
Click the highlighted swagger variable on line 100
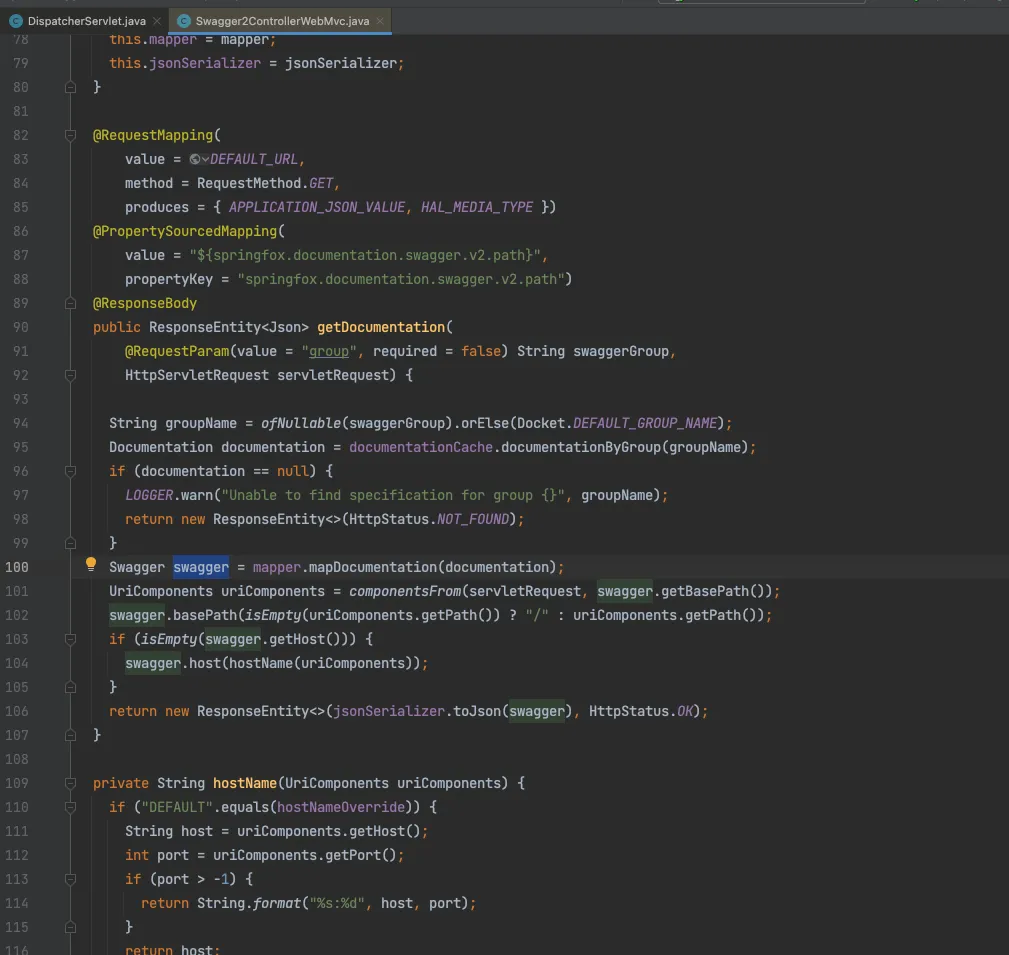tap(201, 567)
